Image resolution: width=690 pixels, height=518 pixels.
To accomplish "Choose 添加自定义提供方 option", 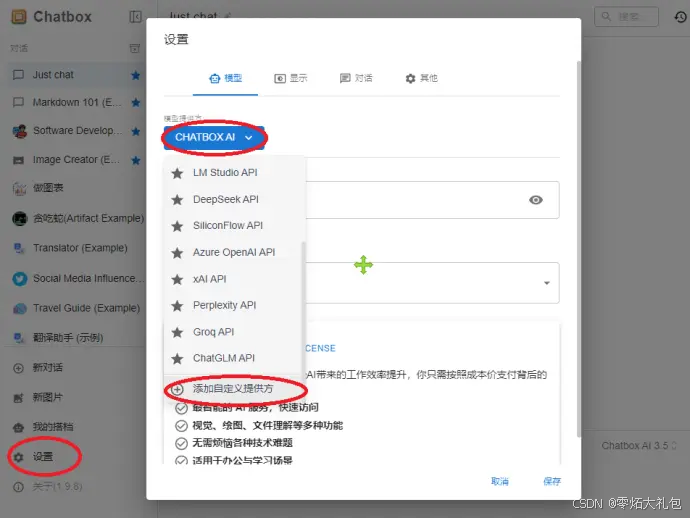I will (x=234, y=389).
